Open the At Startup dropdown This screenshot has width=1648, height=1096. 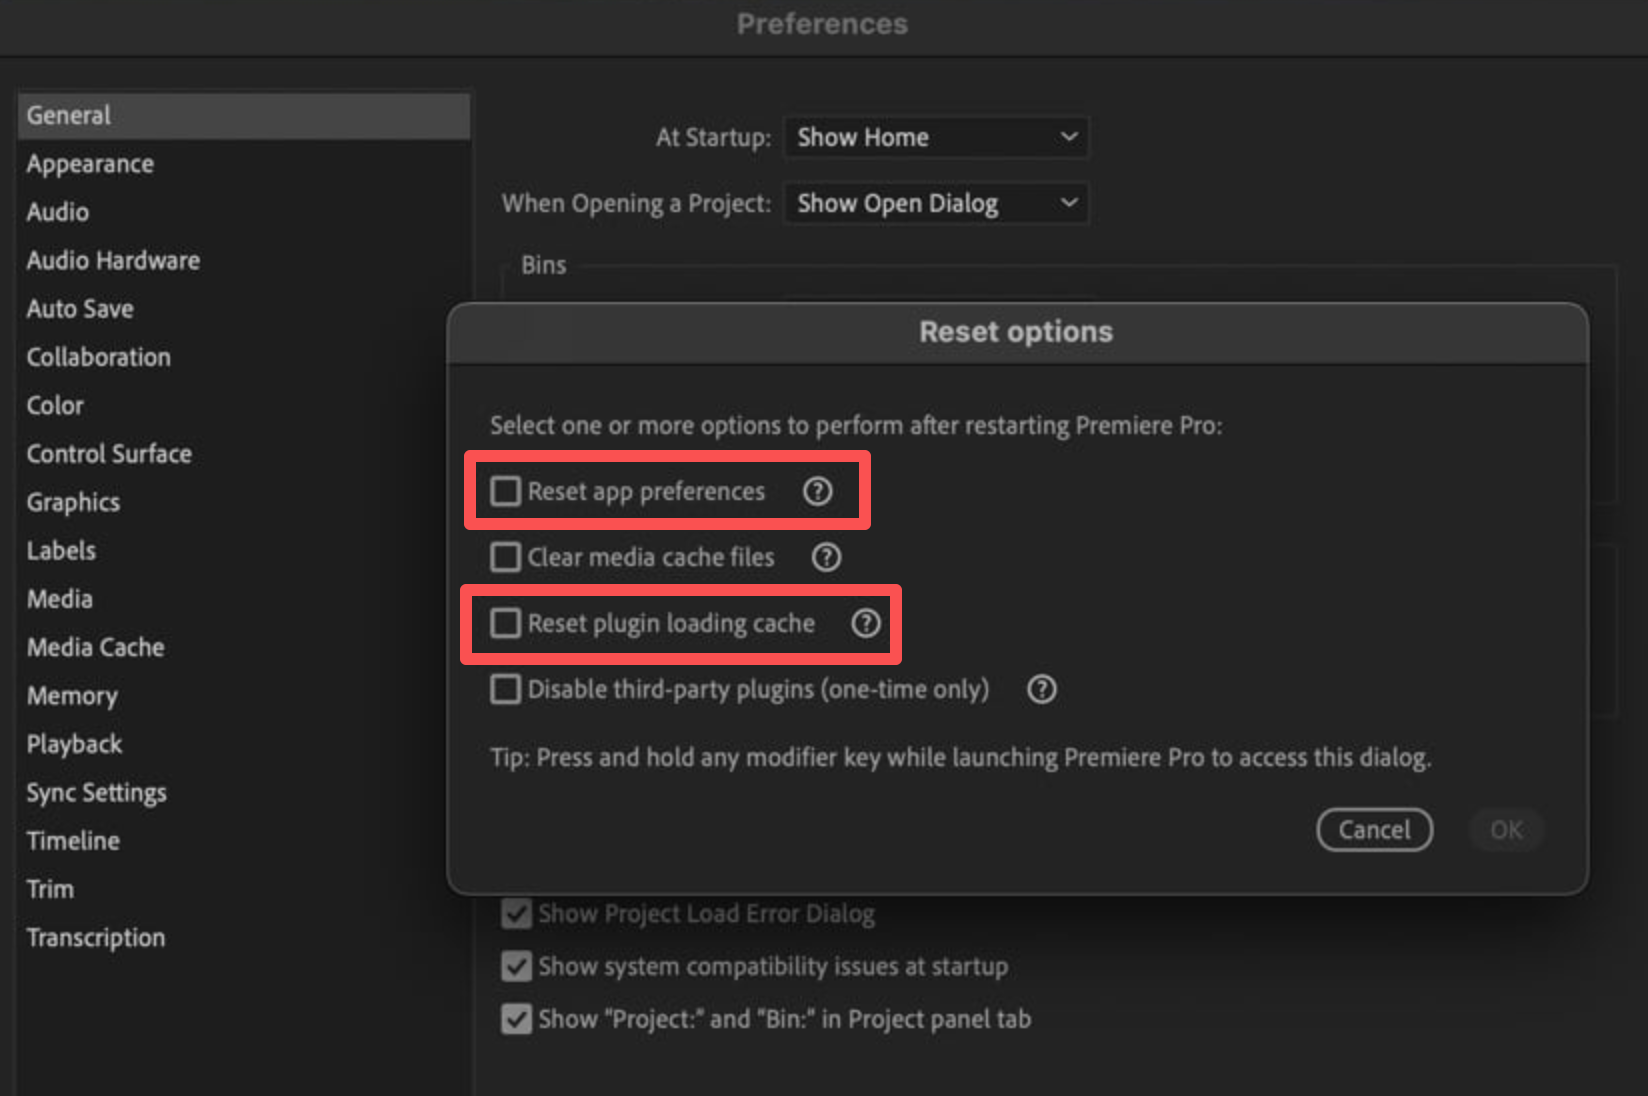(x=936, y=137)
